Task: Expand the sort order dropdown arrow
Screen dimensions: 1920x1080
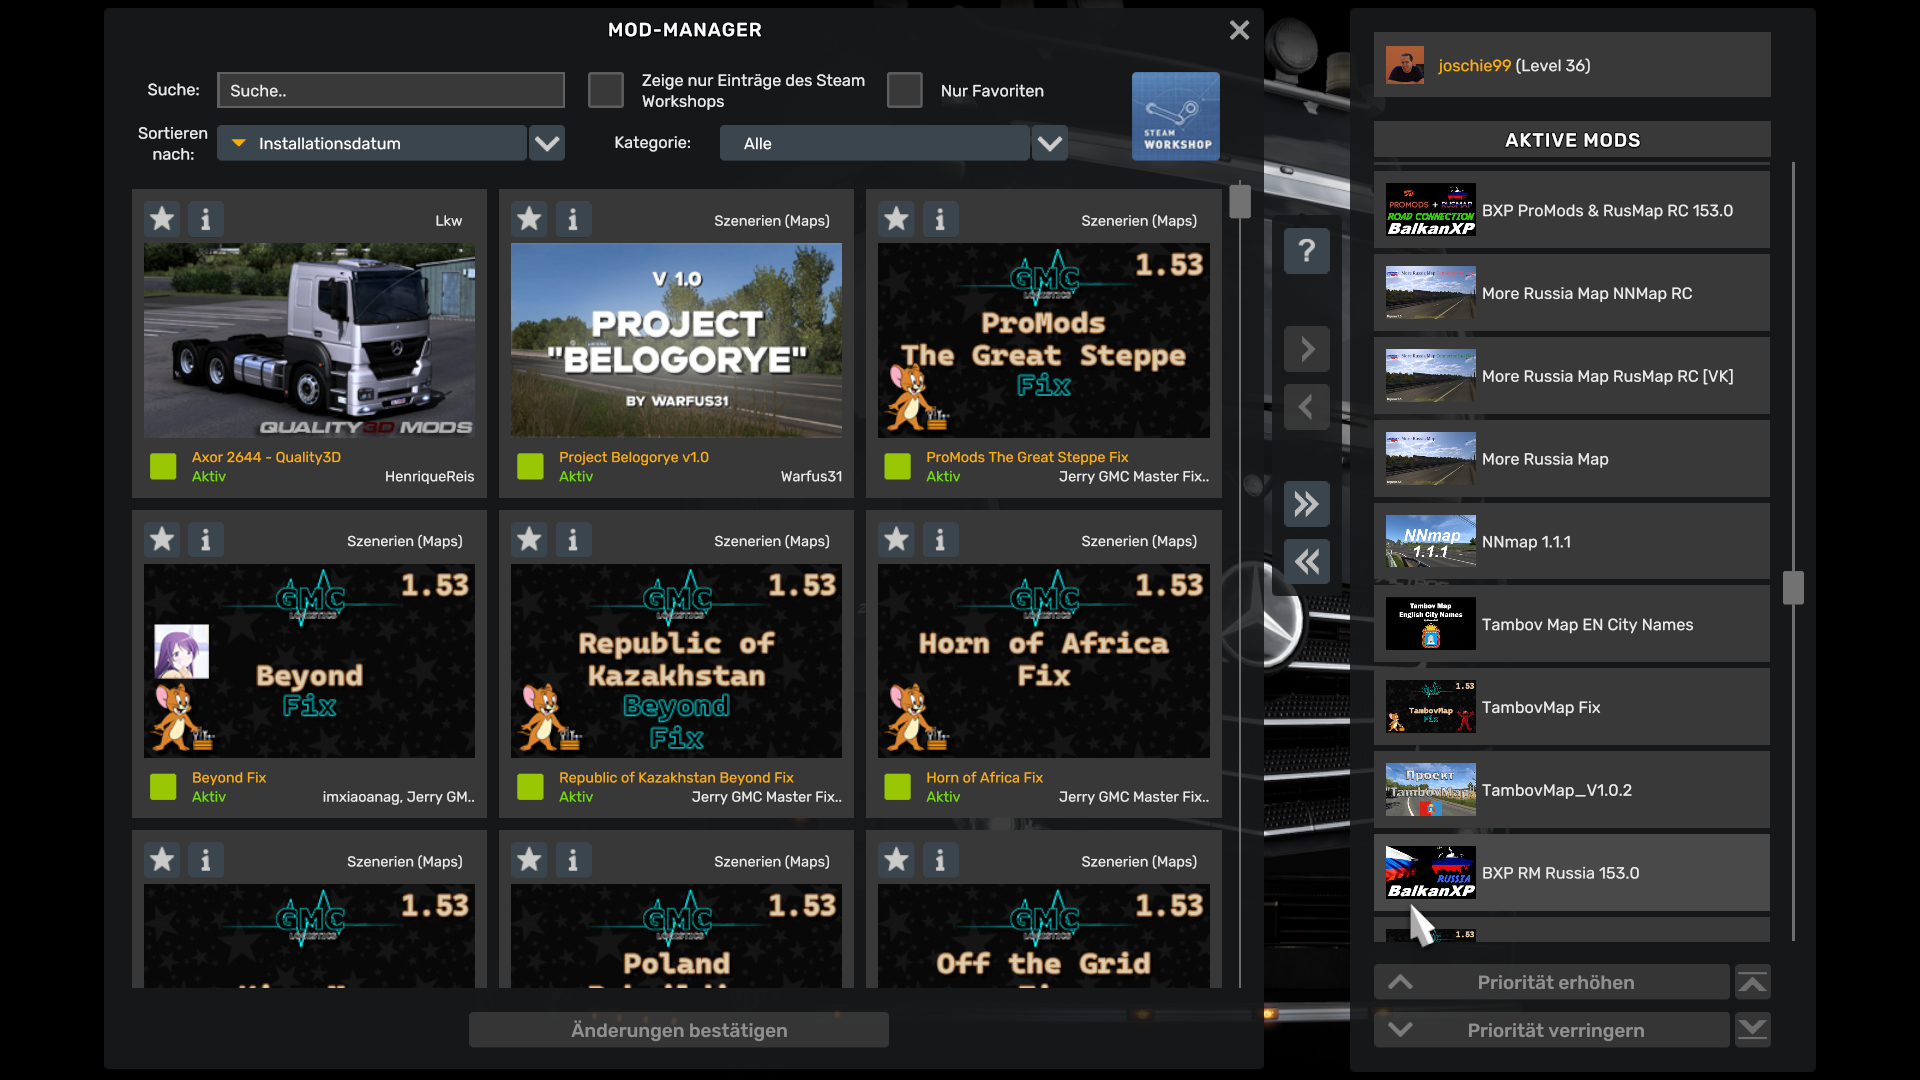Action: (x=547, y=143)
